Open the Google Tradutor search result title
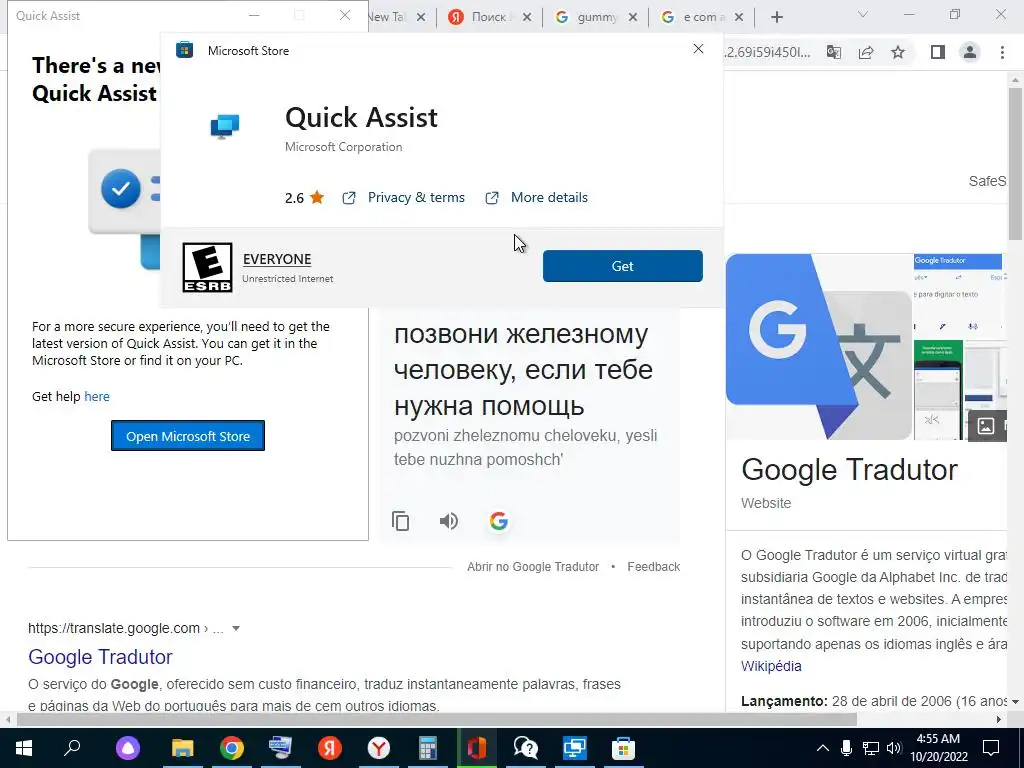Screen dimensions: 1024x768 100,656
